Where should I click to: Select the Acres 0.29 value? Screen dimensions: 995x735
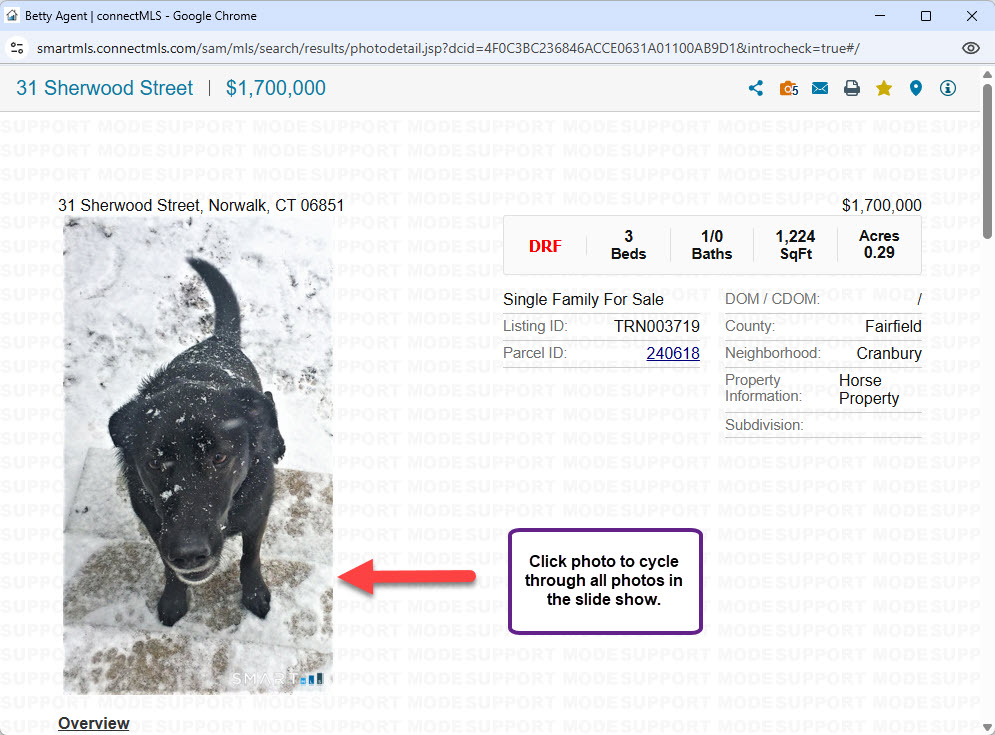point(879,244)
